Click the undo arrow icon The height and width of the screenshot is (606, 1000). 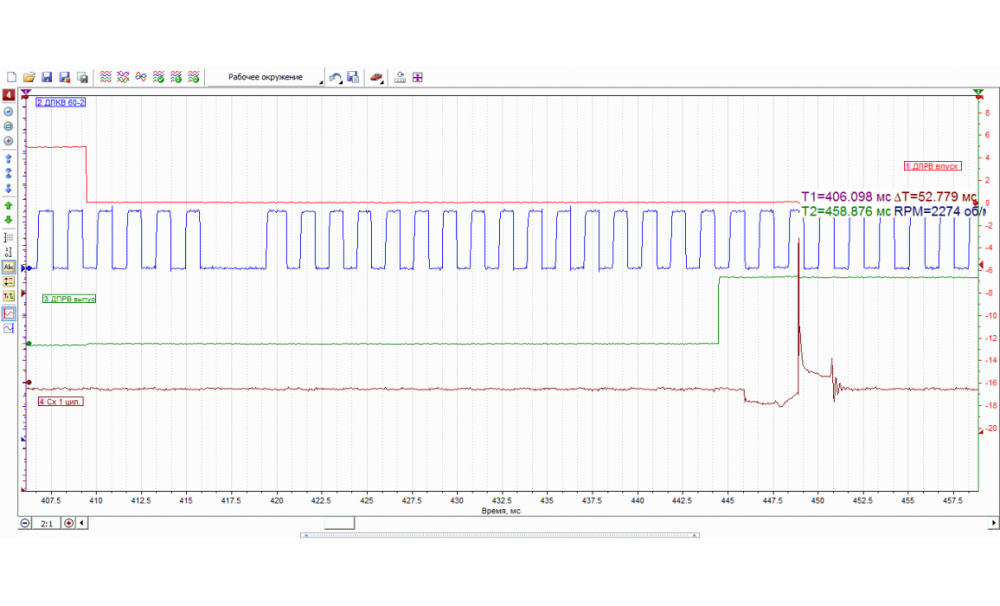pyautogui.click(x=336, y=77)
